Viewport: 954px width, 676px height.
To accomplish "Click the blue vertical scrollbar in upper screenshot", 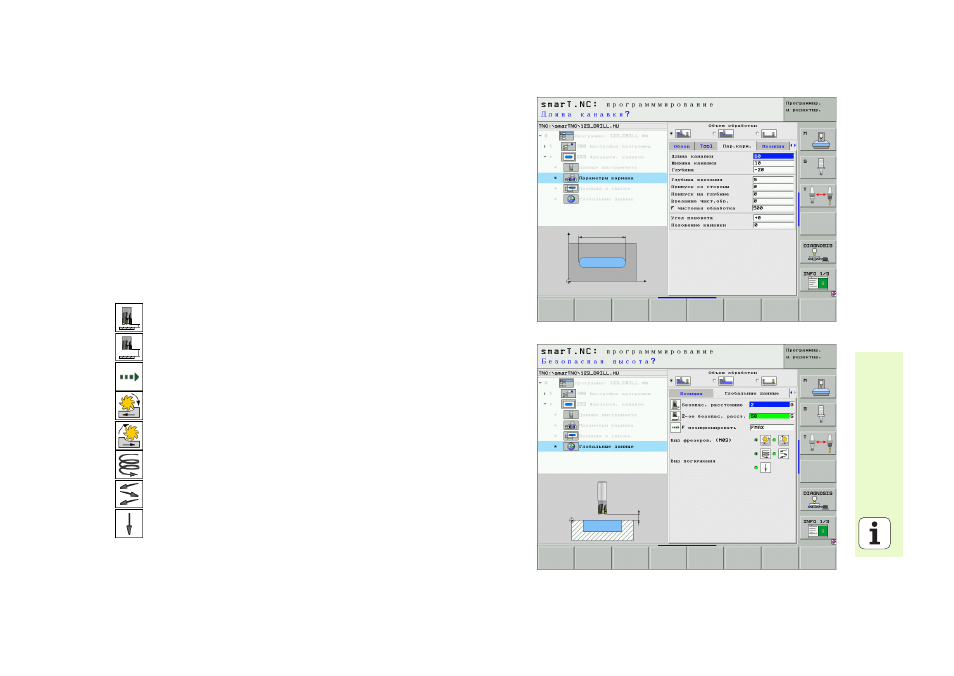I will pos(798,209).
